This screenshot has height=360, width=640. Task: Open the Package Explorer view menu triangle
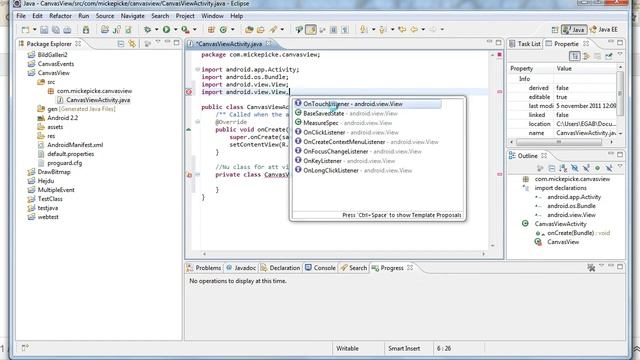pyautogui.click(x=158, y=42)
